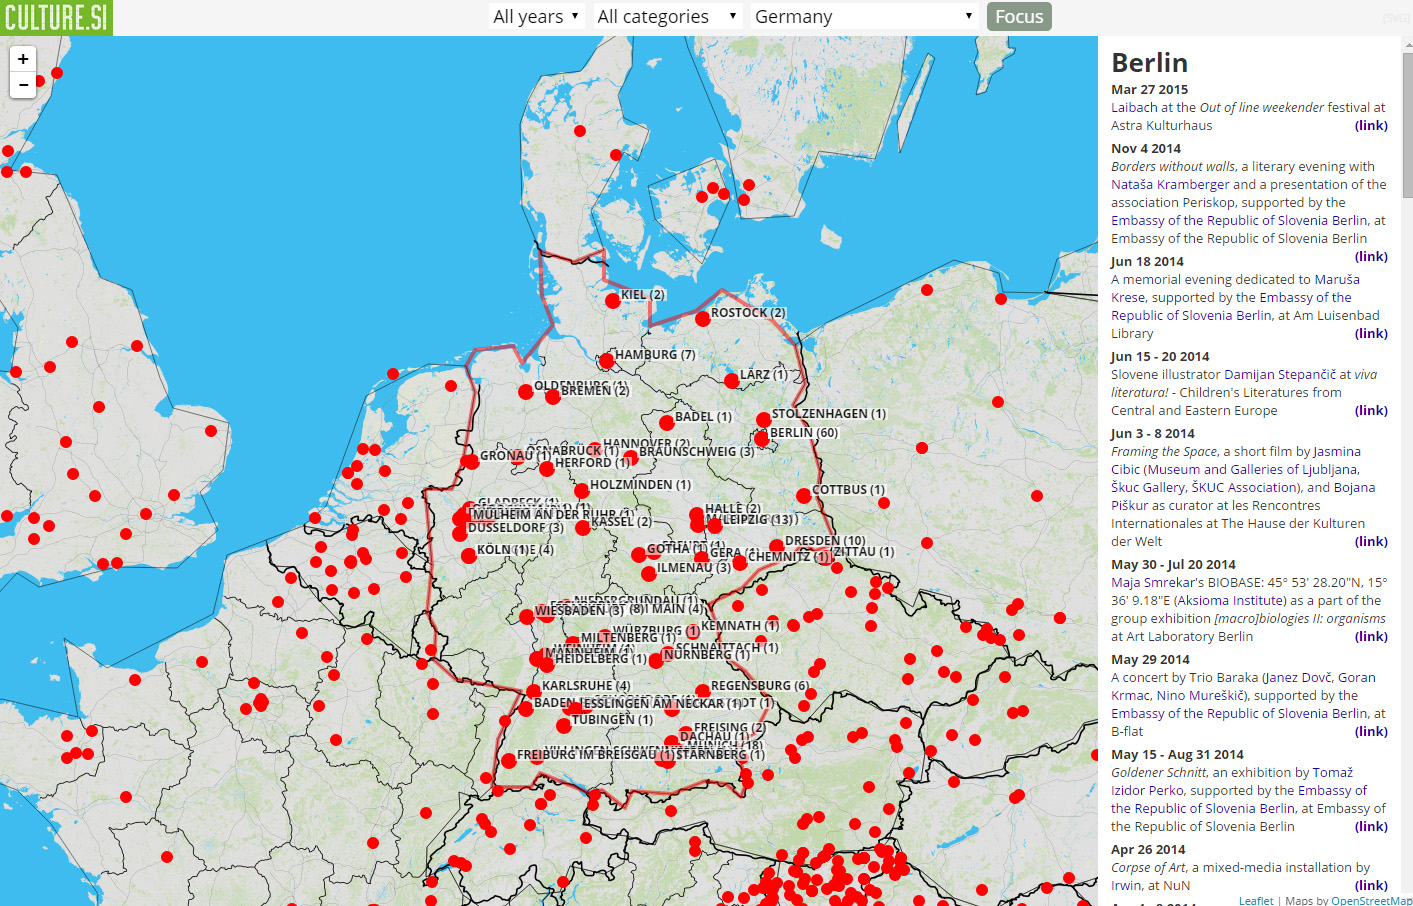Zoom in on the map
Viewport: 1413px width, 906px height.
[23, 59]
